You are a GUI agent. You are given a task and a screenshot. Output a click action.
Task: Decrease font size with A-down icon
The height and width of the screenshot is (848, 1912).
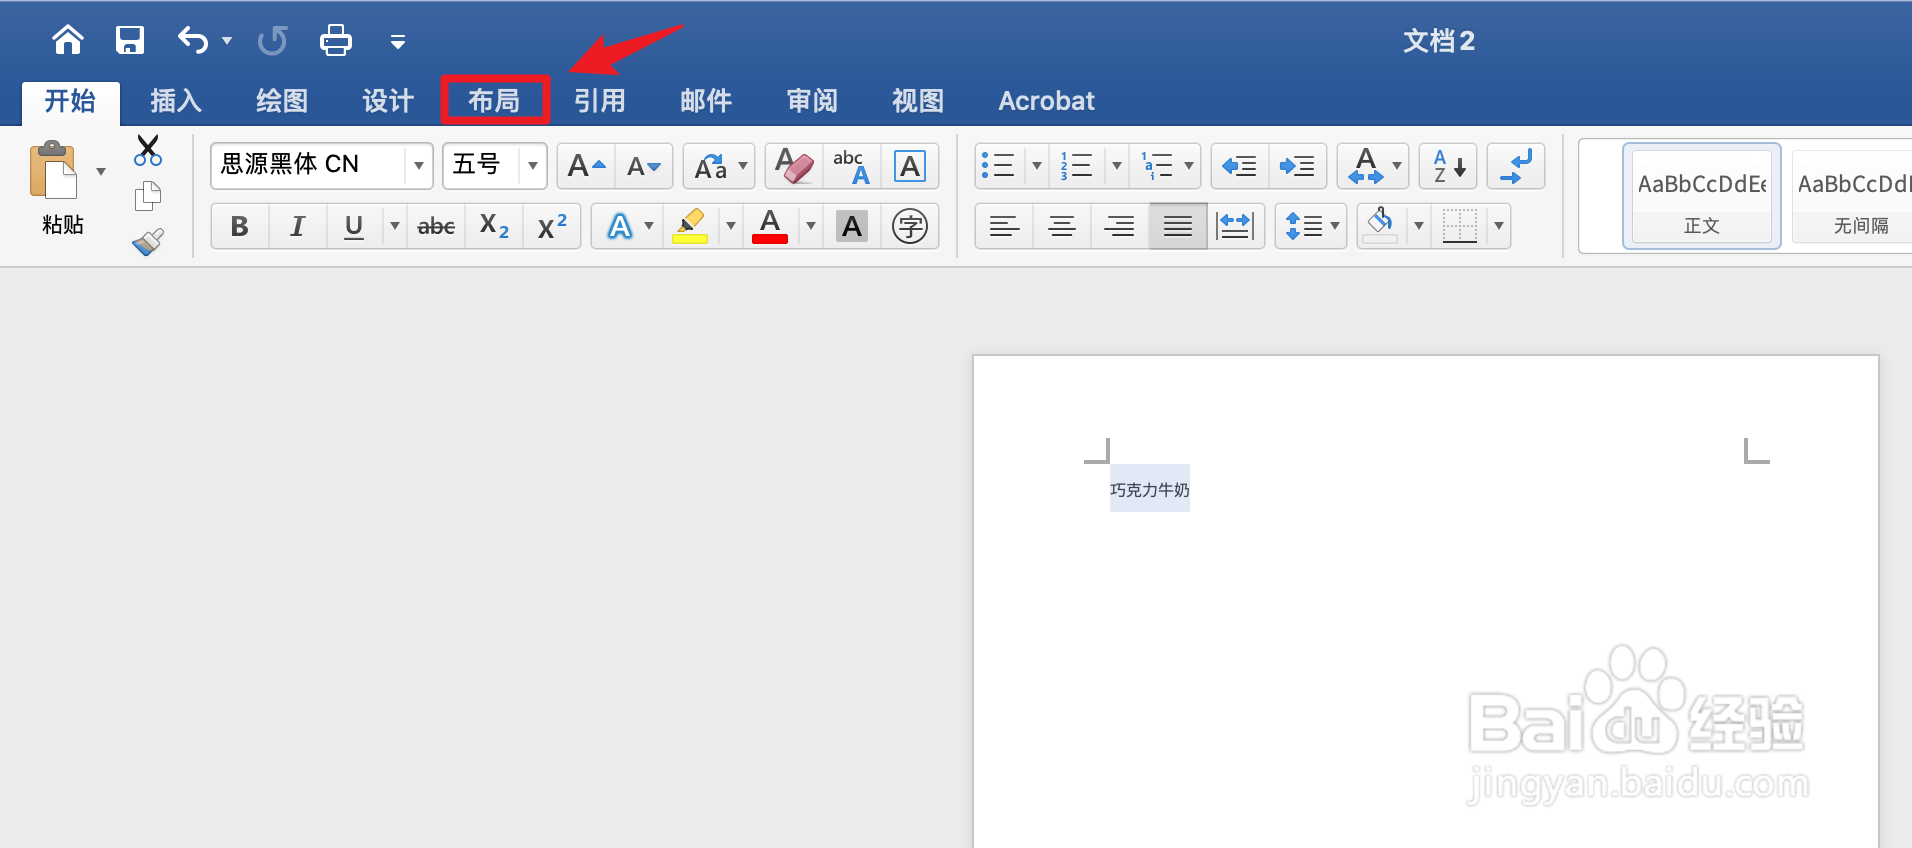tap(644, 166)
